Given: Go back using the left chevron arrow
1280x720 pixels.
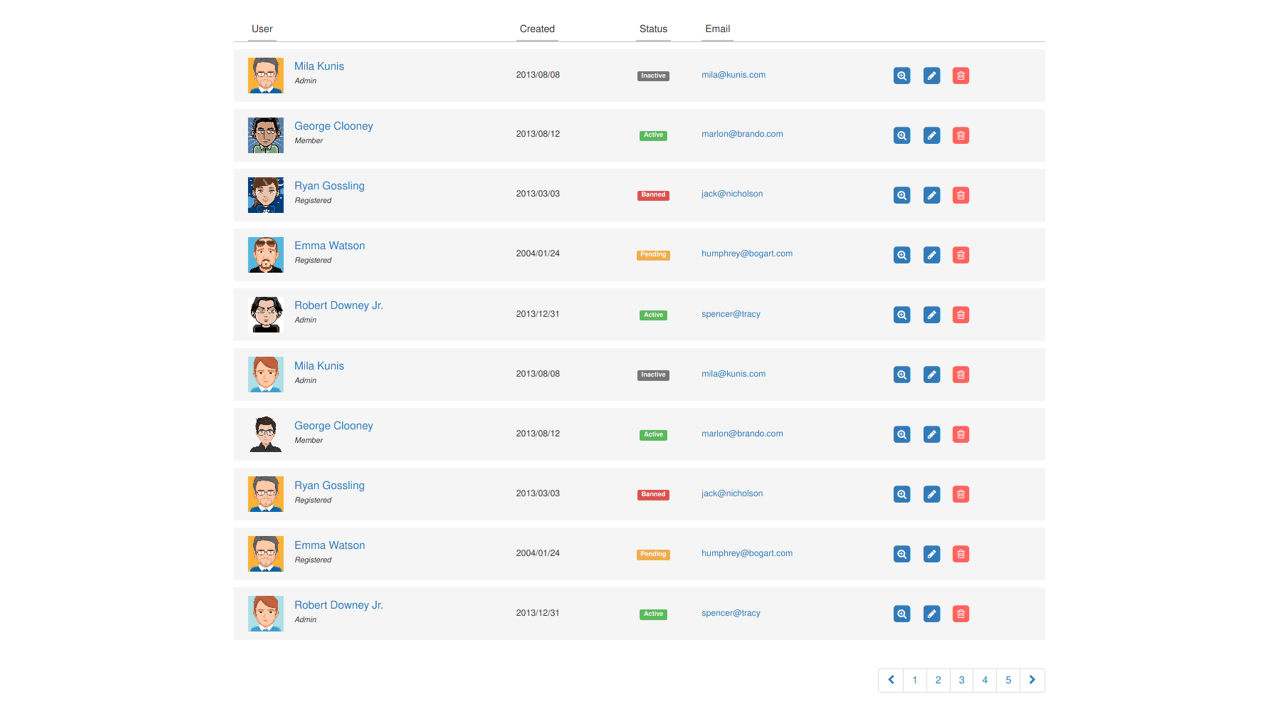Looking at the screenshot, I should coord(890,679).
